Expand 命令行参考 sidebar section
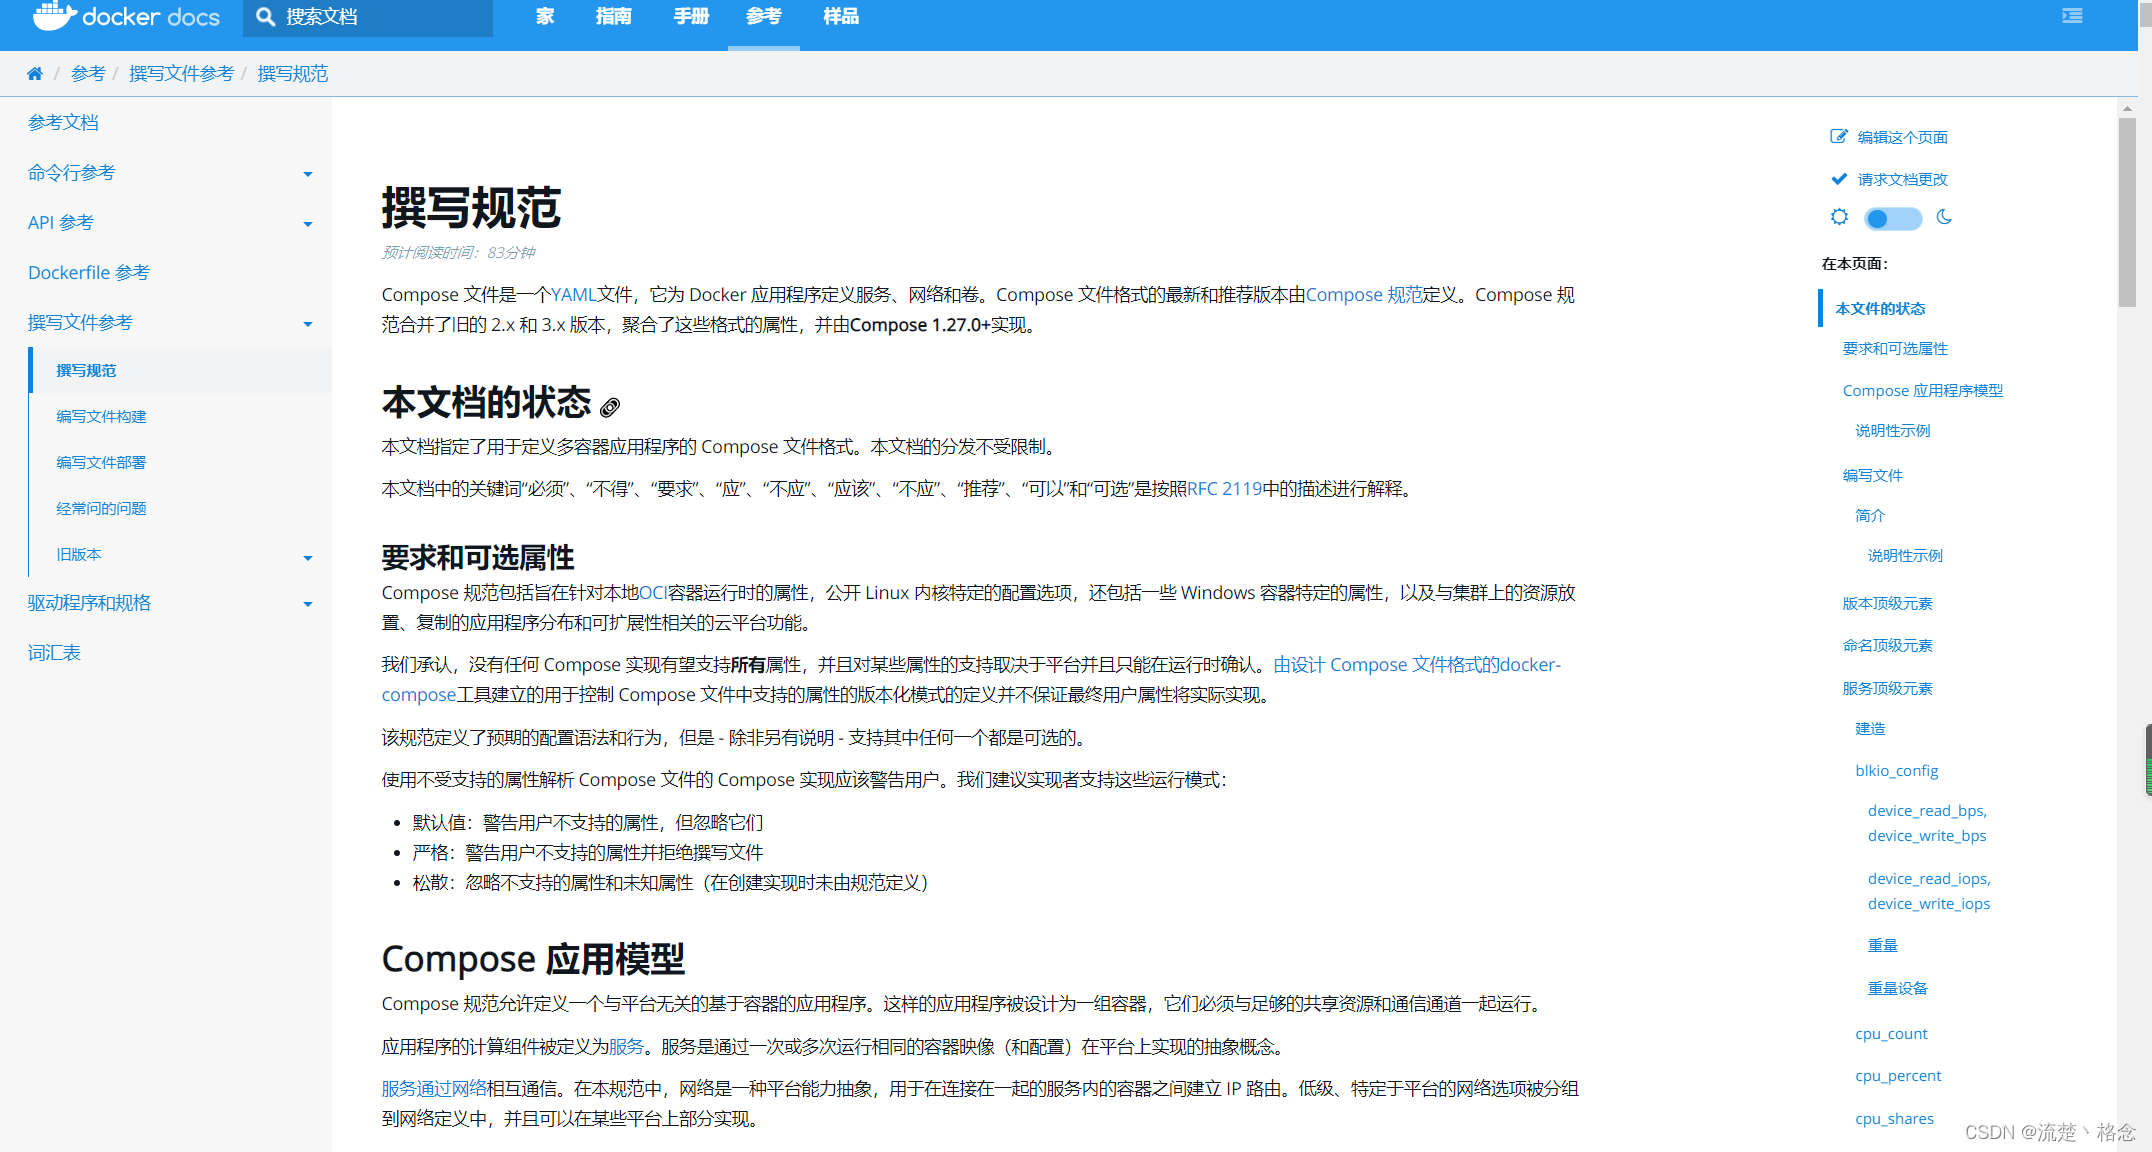Viewport: 2152px width, 1152px height. pyautogui.click(x=308, y=174)
